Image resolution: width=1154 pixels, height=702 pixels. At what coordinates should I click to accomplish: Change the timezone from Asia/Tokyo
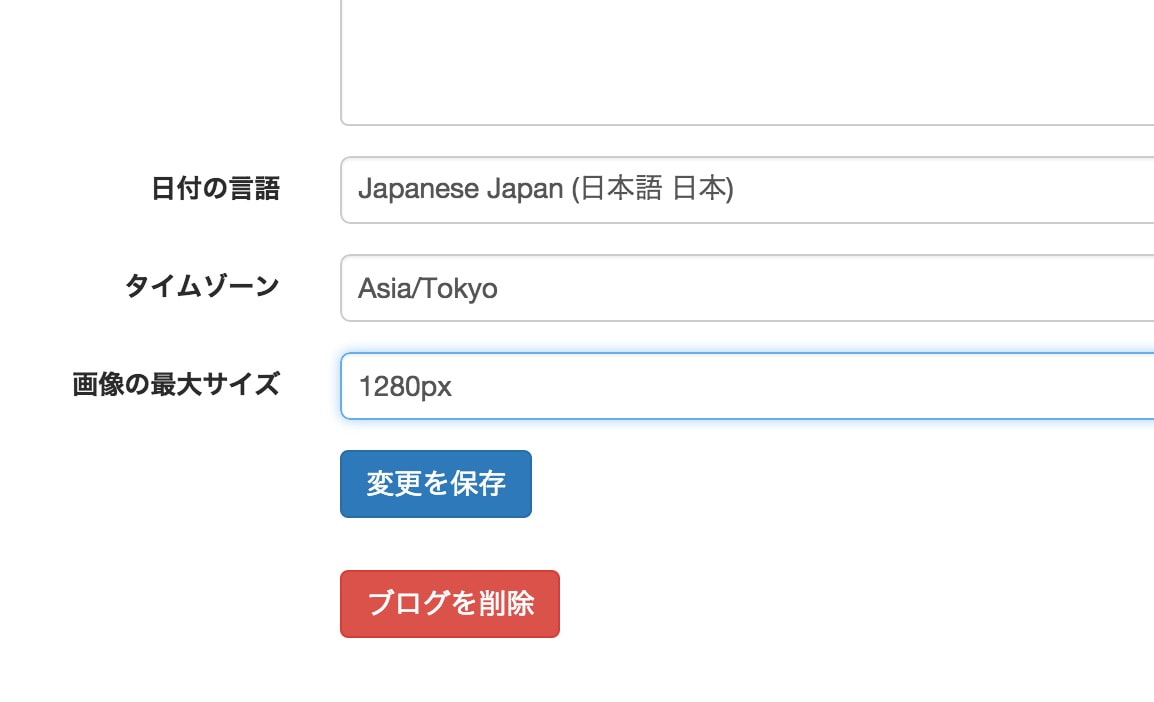[747, 288]
